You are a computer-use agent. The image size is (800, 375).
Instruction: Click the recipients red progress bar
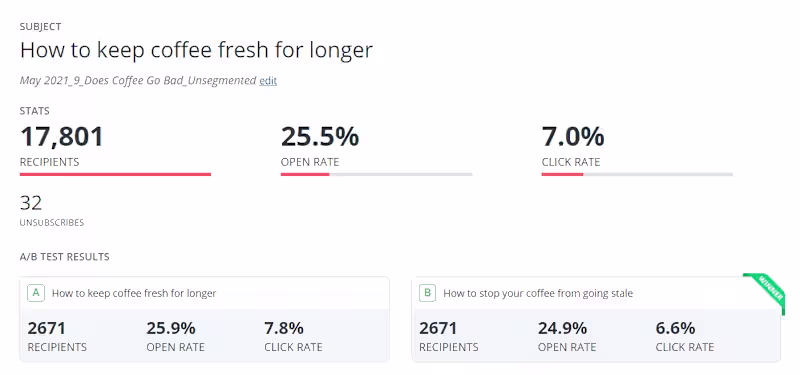[x=115, y=174]
